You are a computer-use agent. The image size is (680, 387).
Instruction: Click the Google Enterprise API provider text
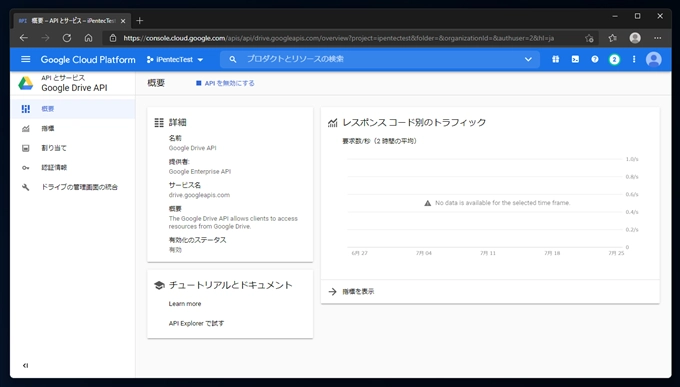199,172
